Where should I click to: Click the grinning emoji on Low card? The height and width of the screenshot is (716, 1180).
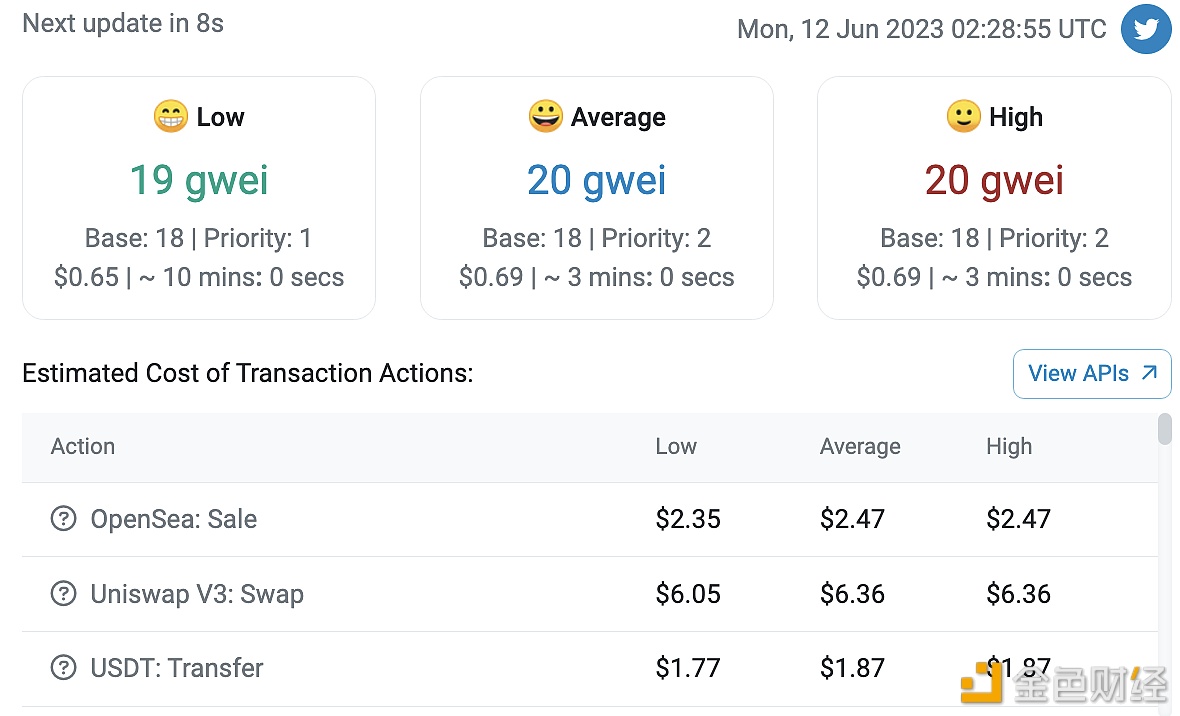point(171,117)
